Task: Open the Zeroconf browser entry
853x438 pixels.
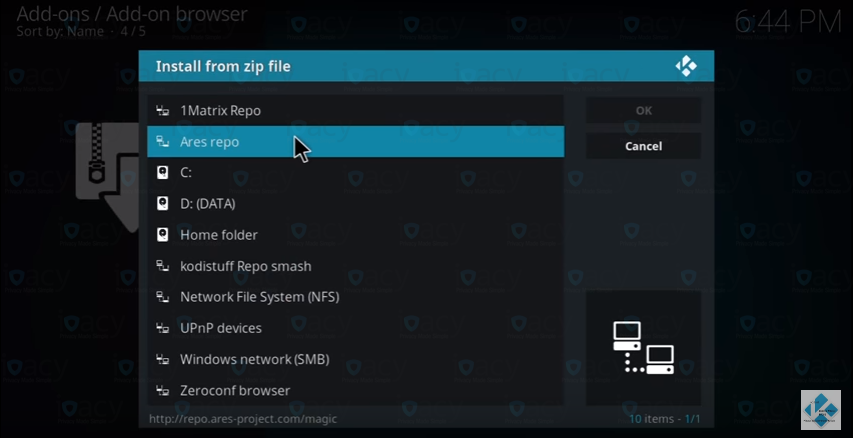Action: (x=355, y=390)
